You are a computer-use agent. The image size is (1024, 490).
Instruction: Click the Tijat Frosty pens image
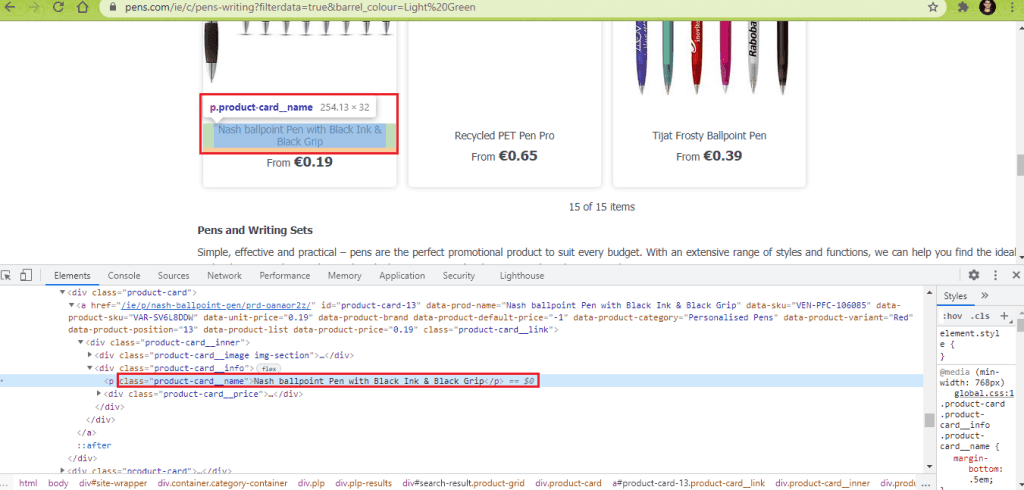pos(710,56)
